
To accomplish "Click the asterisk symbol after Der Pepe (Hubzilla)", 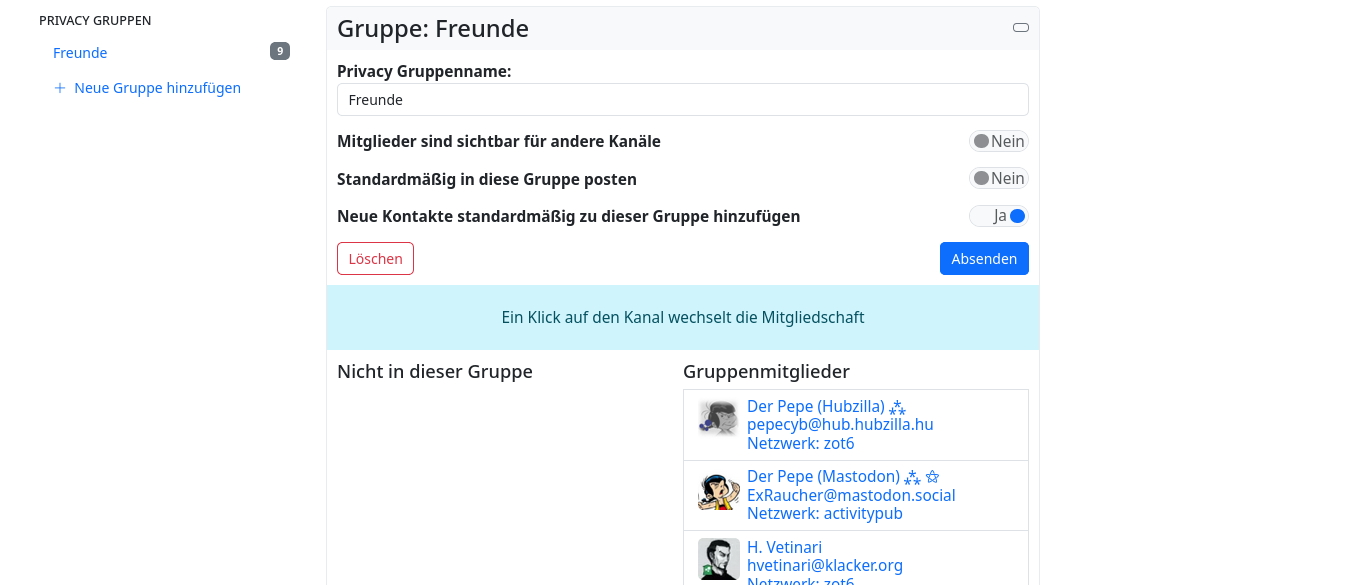I will click(897, 407).
